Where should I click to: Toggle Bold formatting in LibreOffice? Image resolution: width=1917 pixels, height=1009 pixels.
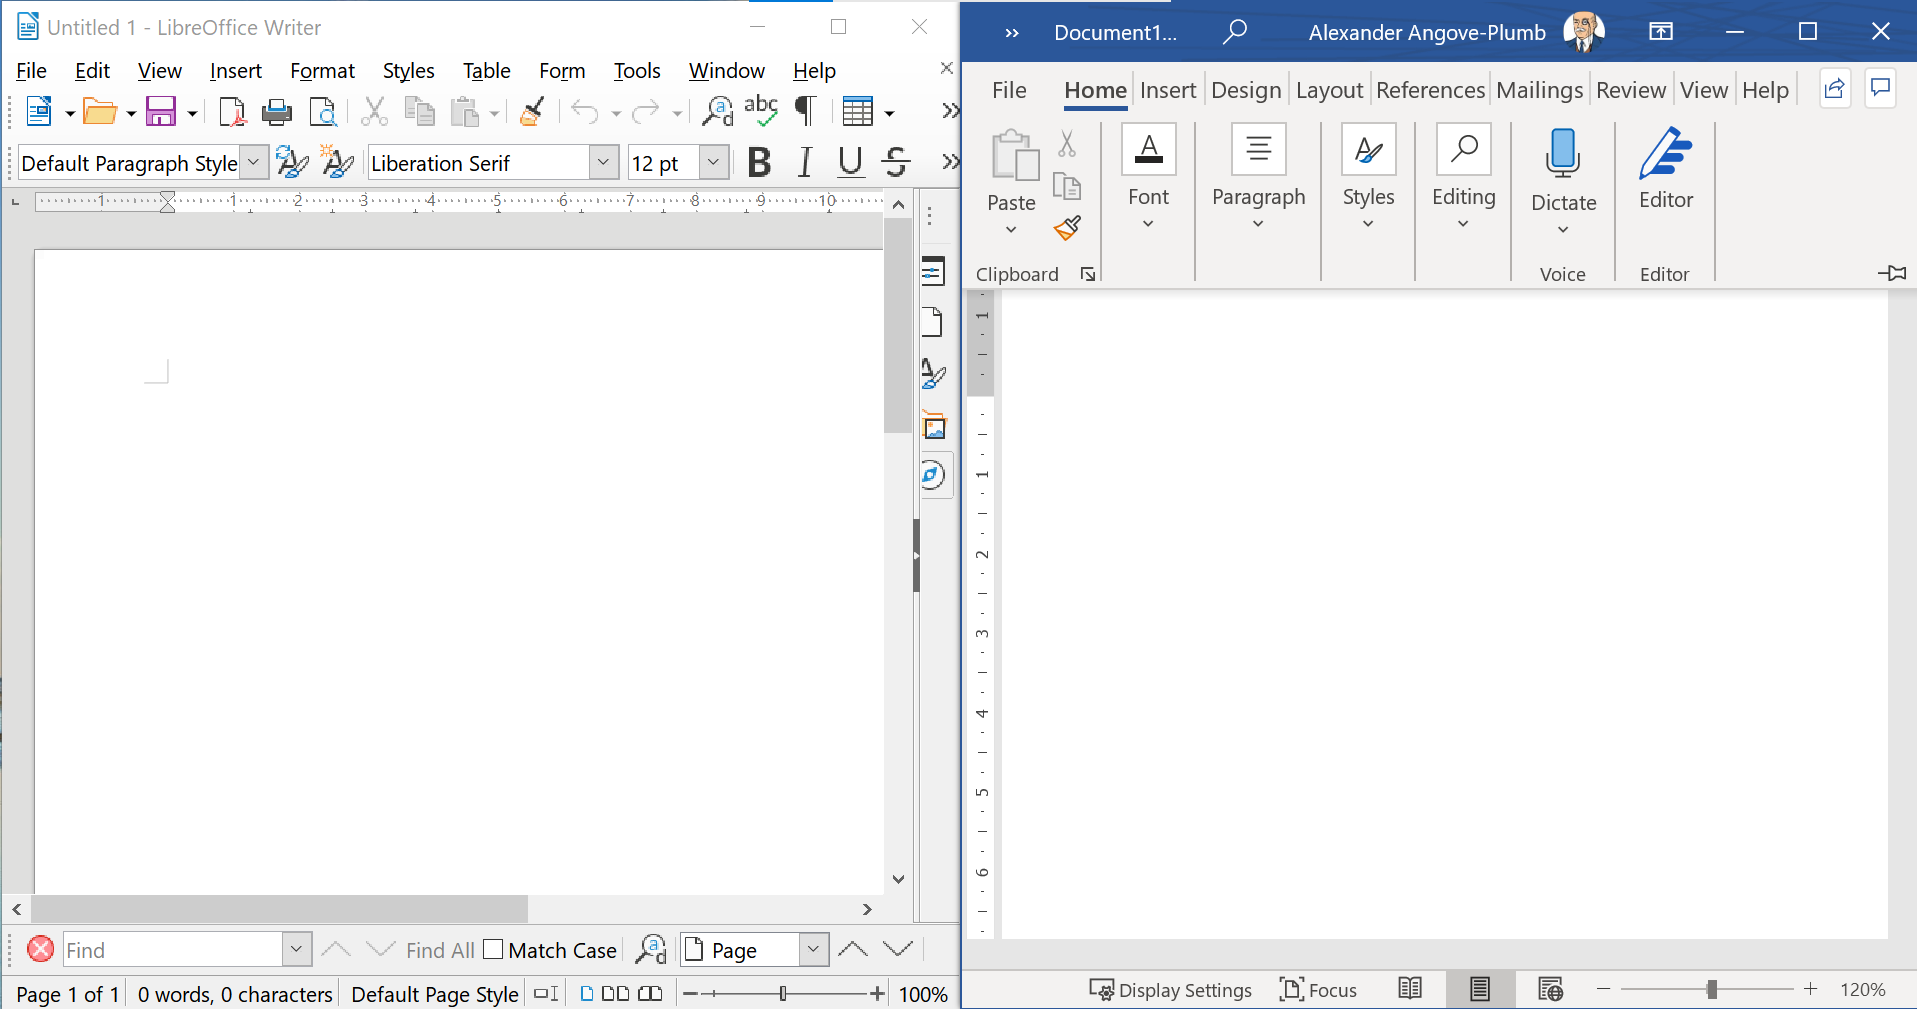759,162
